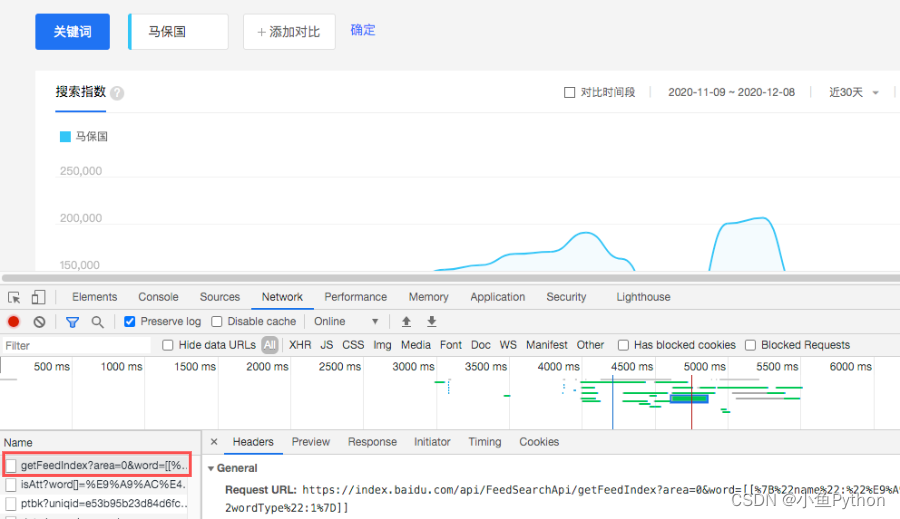Click the Name column header

tap(100, 442)
